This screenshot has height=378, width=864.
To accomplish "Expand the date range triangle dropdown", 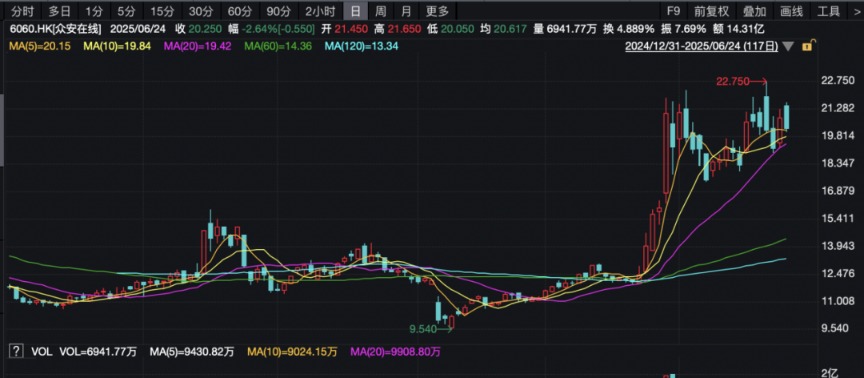I will point(789,47).
